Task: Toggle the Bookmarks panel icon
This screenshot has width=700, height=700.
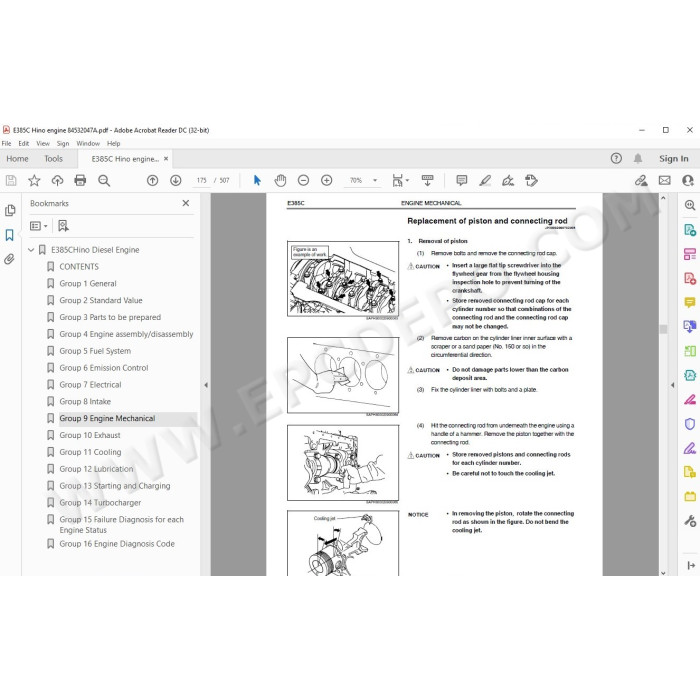Action: (x=9, y=235)
